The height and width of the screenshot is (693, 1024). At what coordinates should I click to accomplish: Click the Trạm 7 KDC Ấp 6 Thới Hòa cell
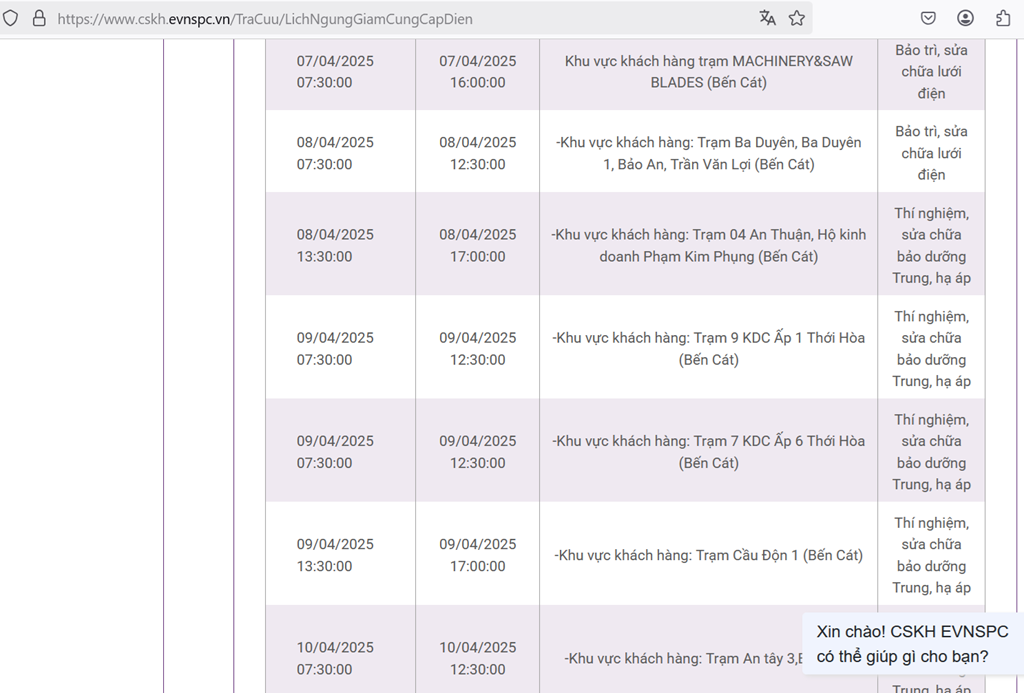tap(708, 451)
